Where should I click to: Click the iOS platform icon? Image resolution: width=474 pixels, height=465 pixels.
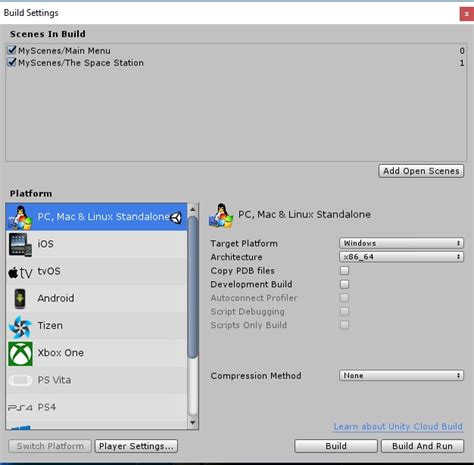tap(20, 245)
